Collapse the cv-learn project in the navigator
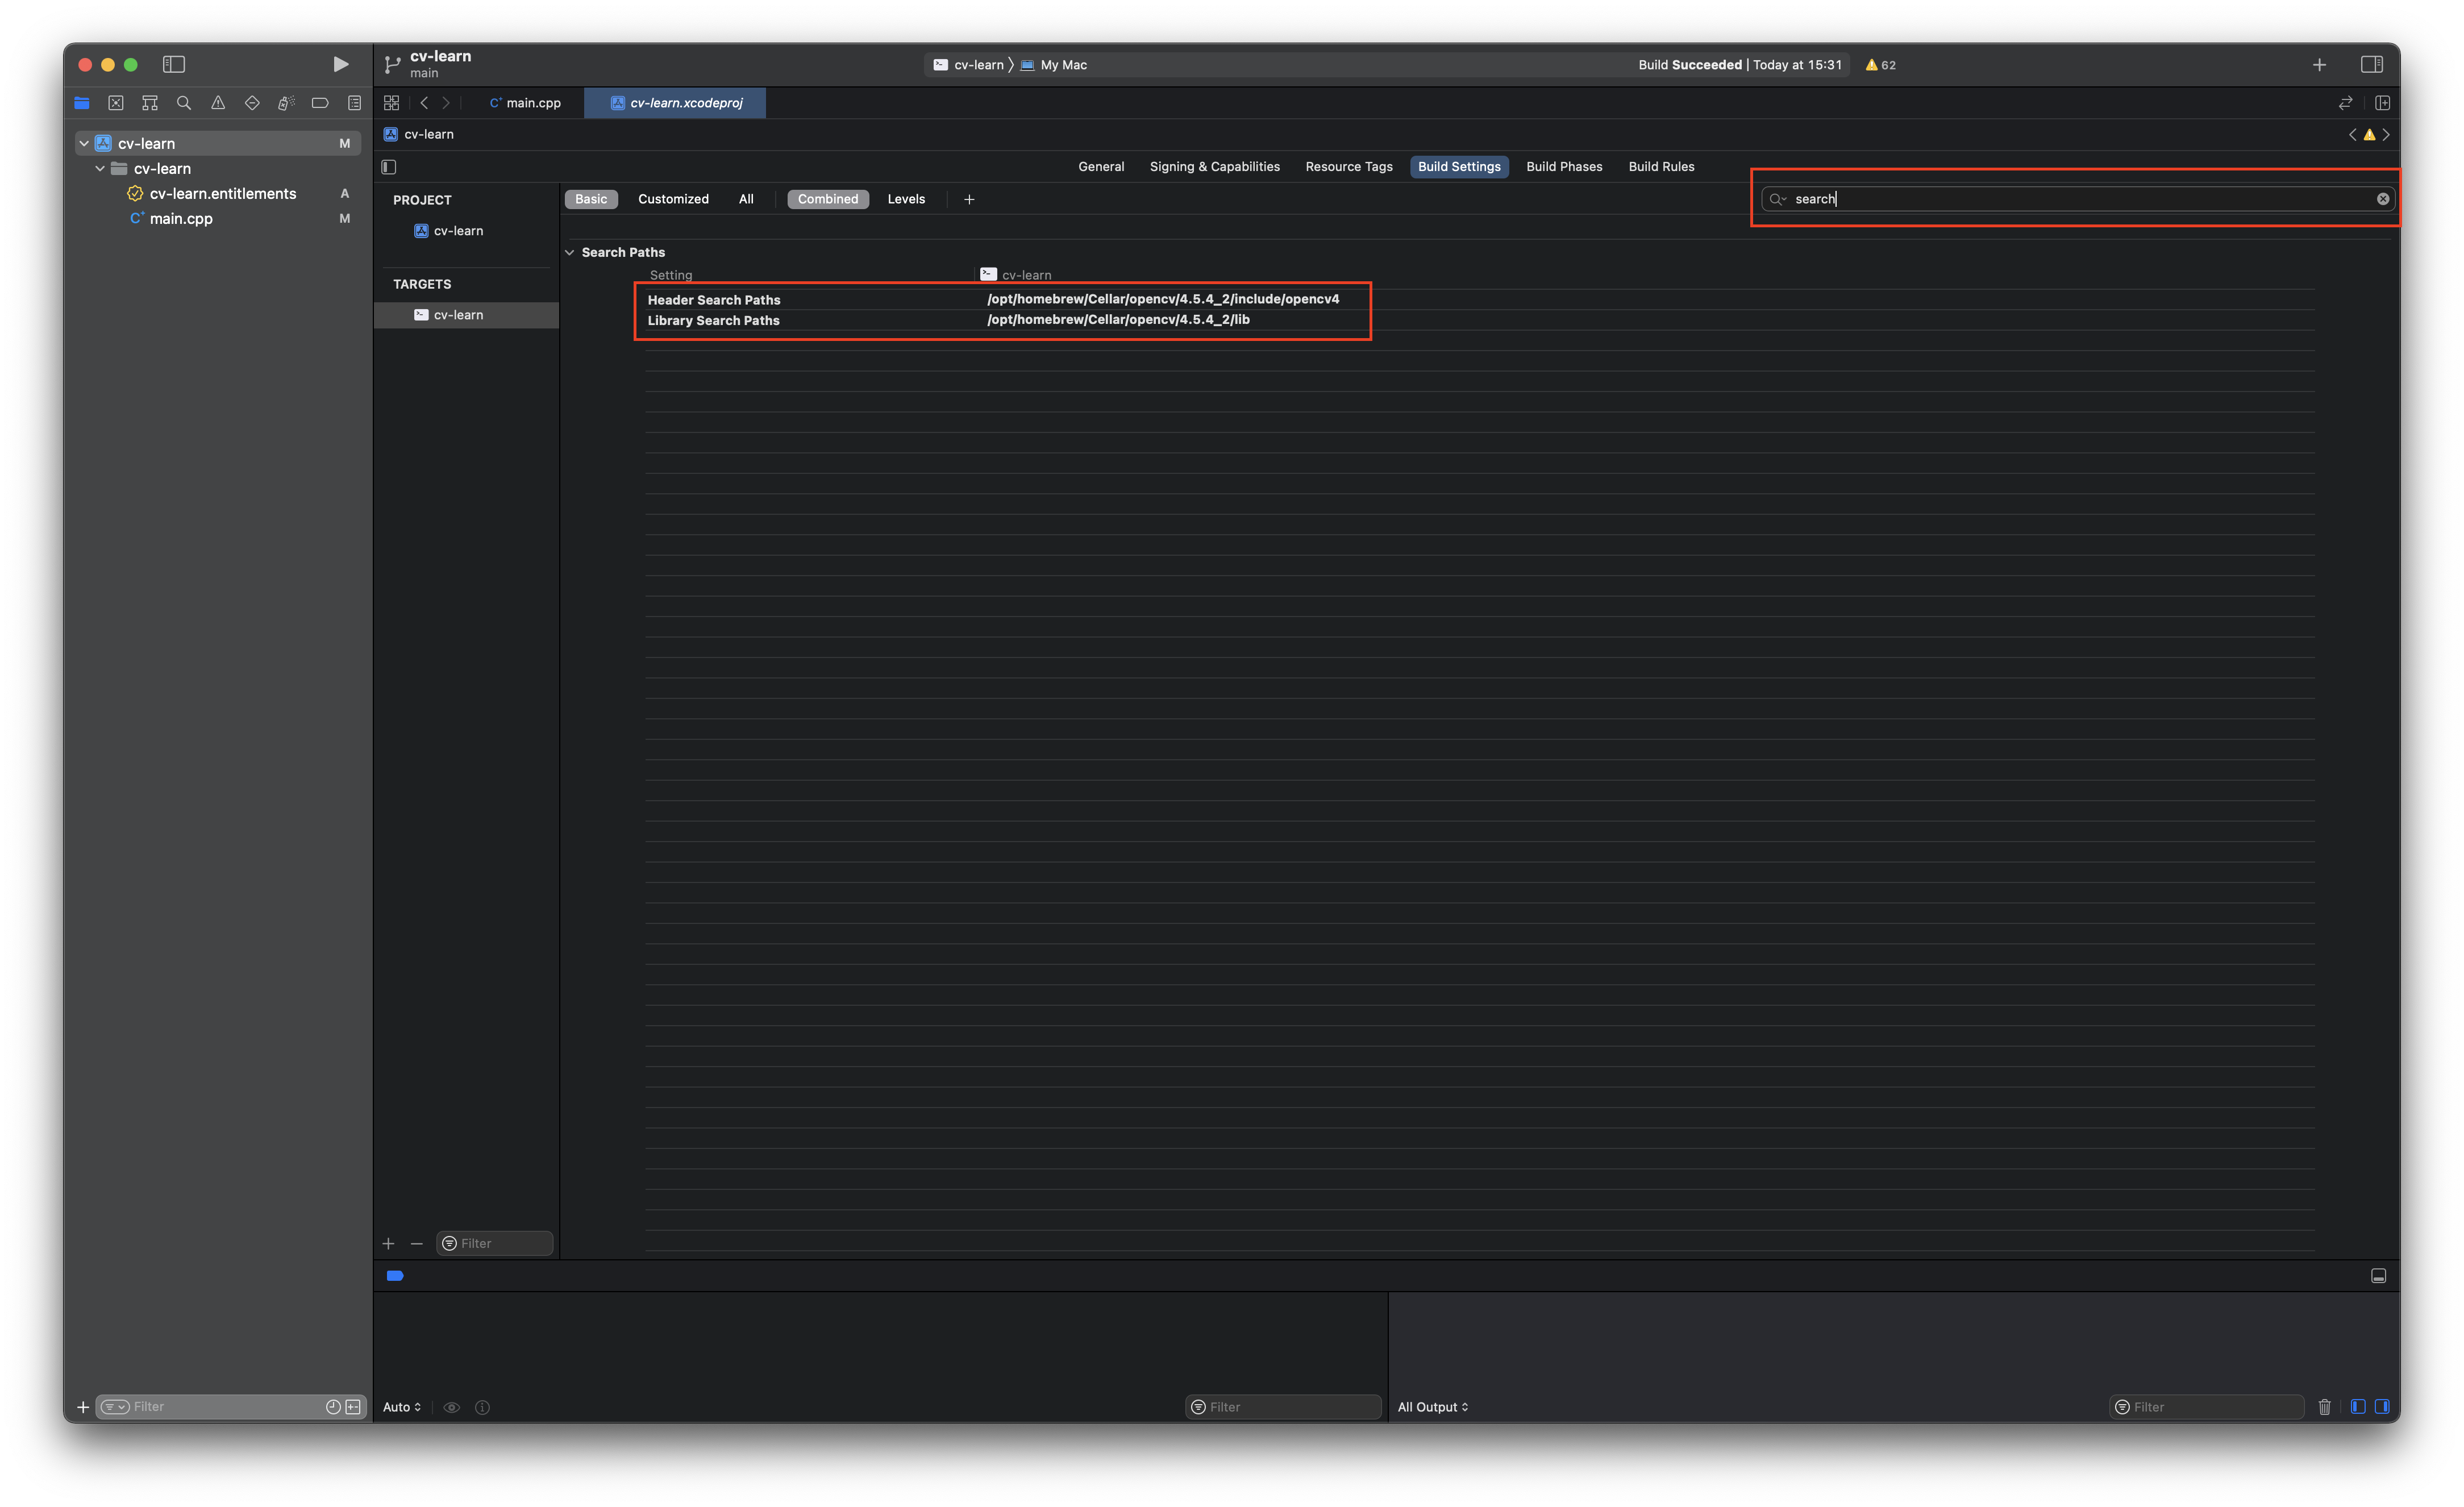Image resolution: width=2464 pixels, height=1507 pixels. 84,143
